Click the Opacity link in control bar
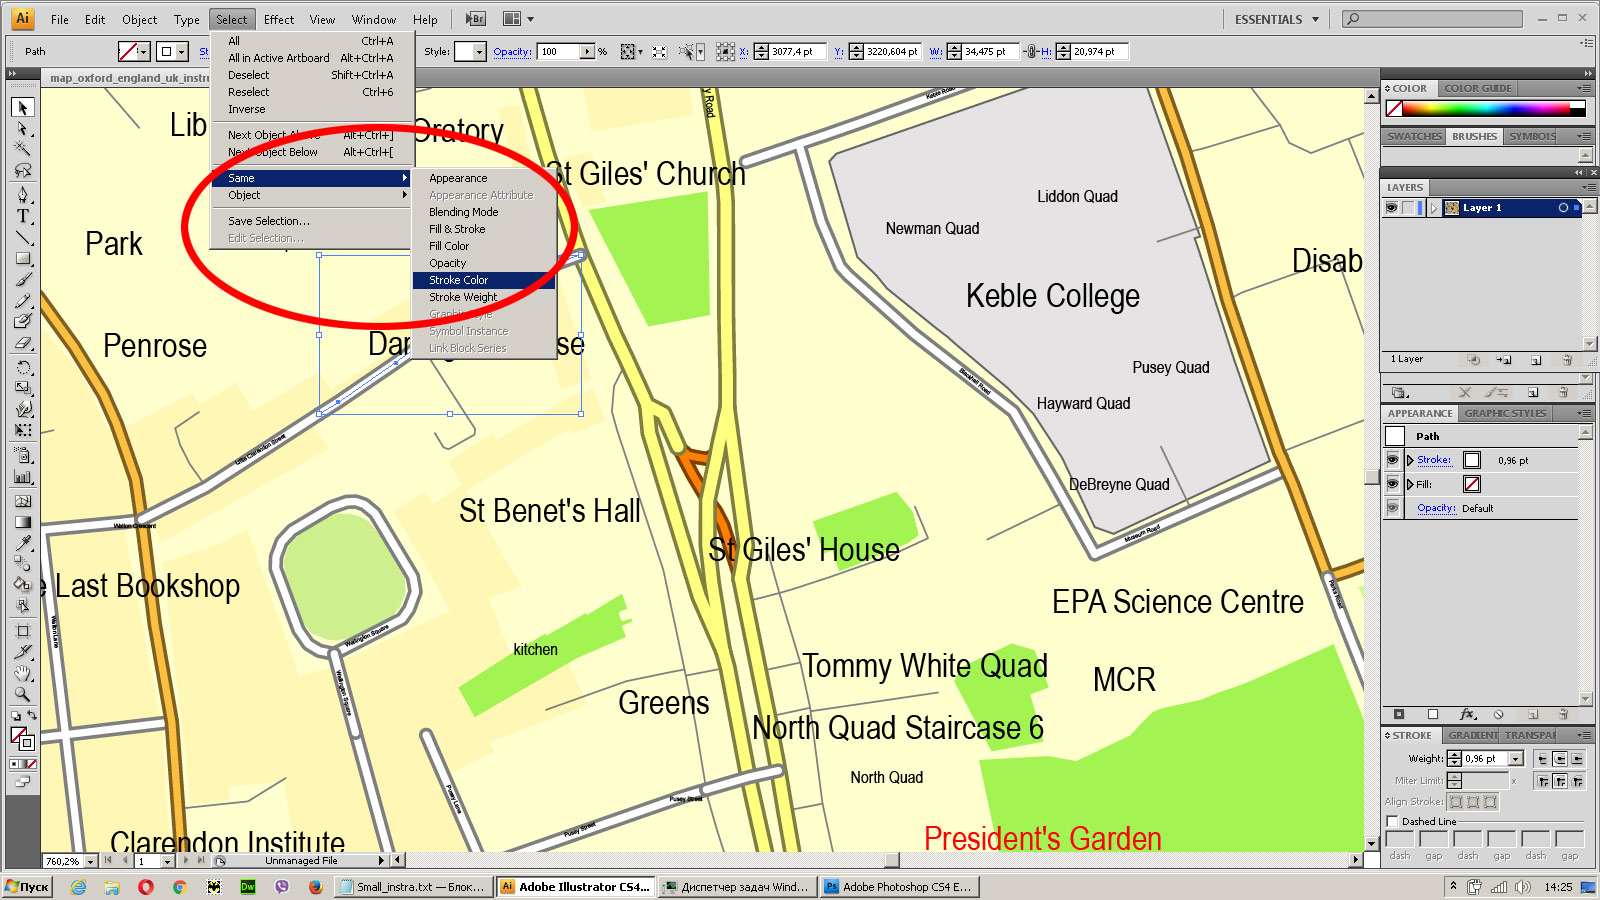1600x900 pixels. pos(512,52)
